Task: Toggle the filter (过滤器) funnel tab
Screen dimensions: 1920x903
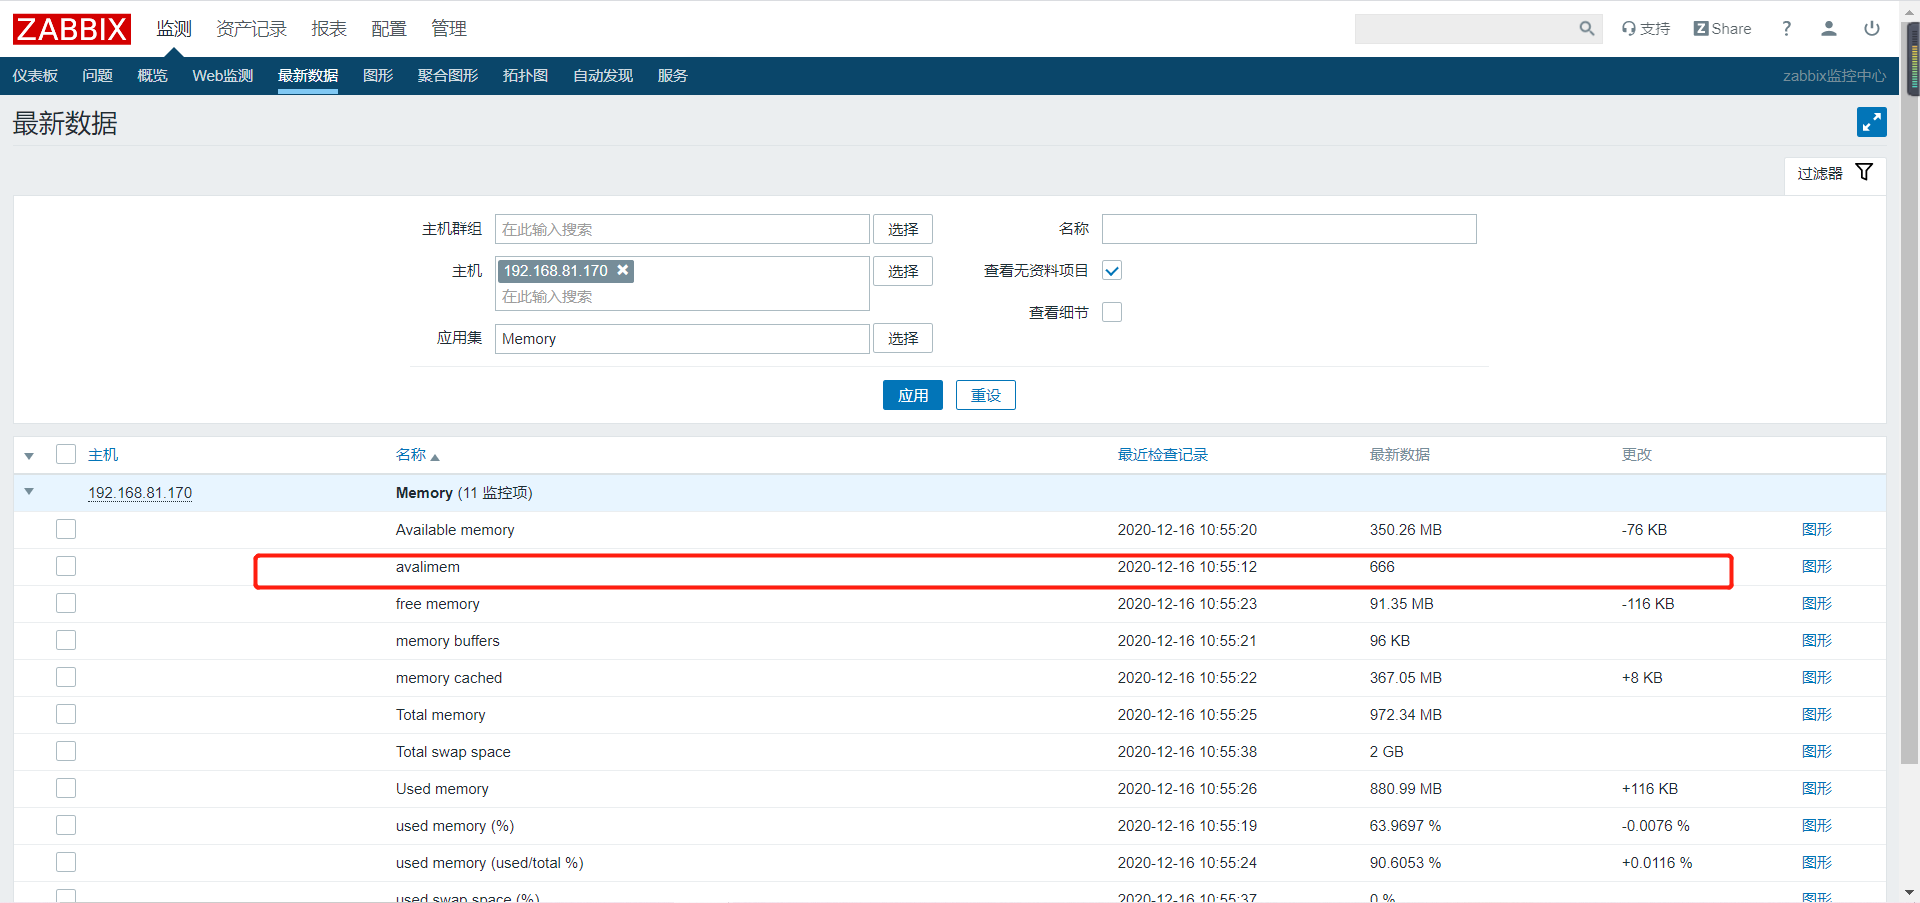Action: click(1835, 173)
